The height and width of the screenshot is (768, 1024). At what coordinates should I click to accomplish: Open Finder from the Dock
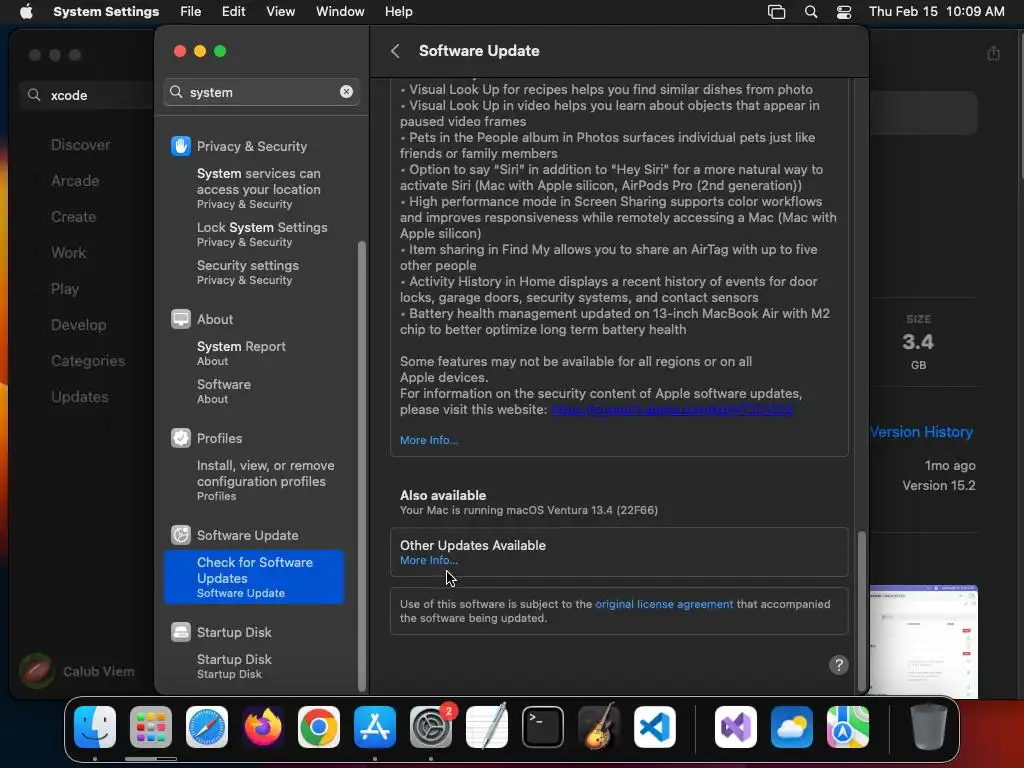95,727
